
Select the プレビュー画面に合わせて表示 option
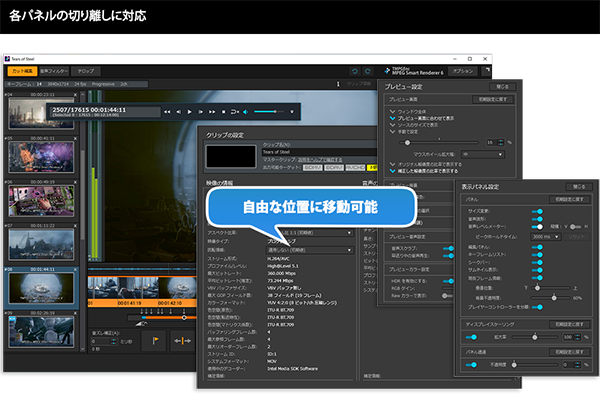click(x=422, y=118)
